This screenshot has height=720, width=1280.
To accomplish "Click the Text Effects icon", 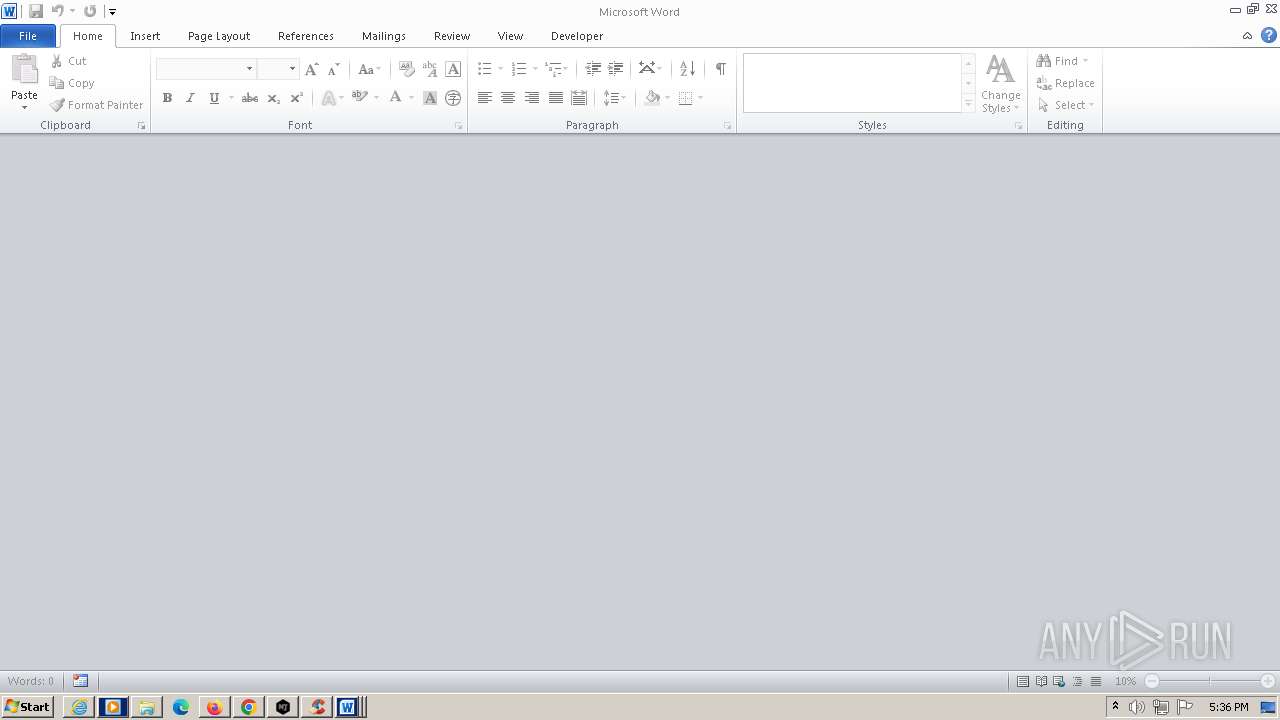I will (x=328, y=98).
